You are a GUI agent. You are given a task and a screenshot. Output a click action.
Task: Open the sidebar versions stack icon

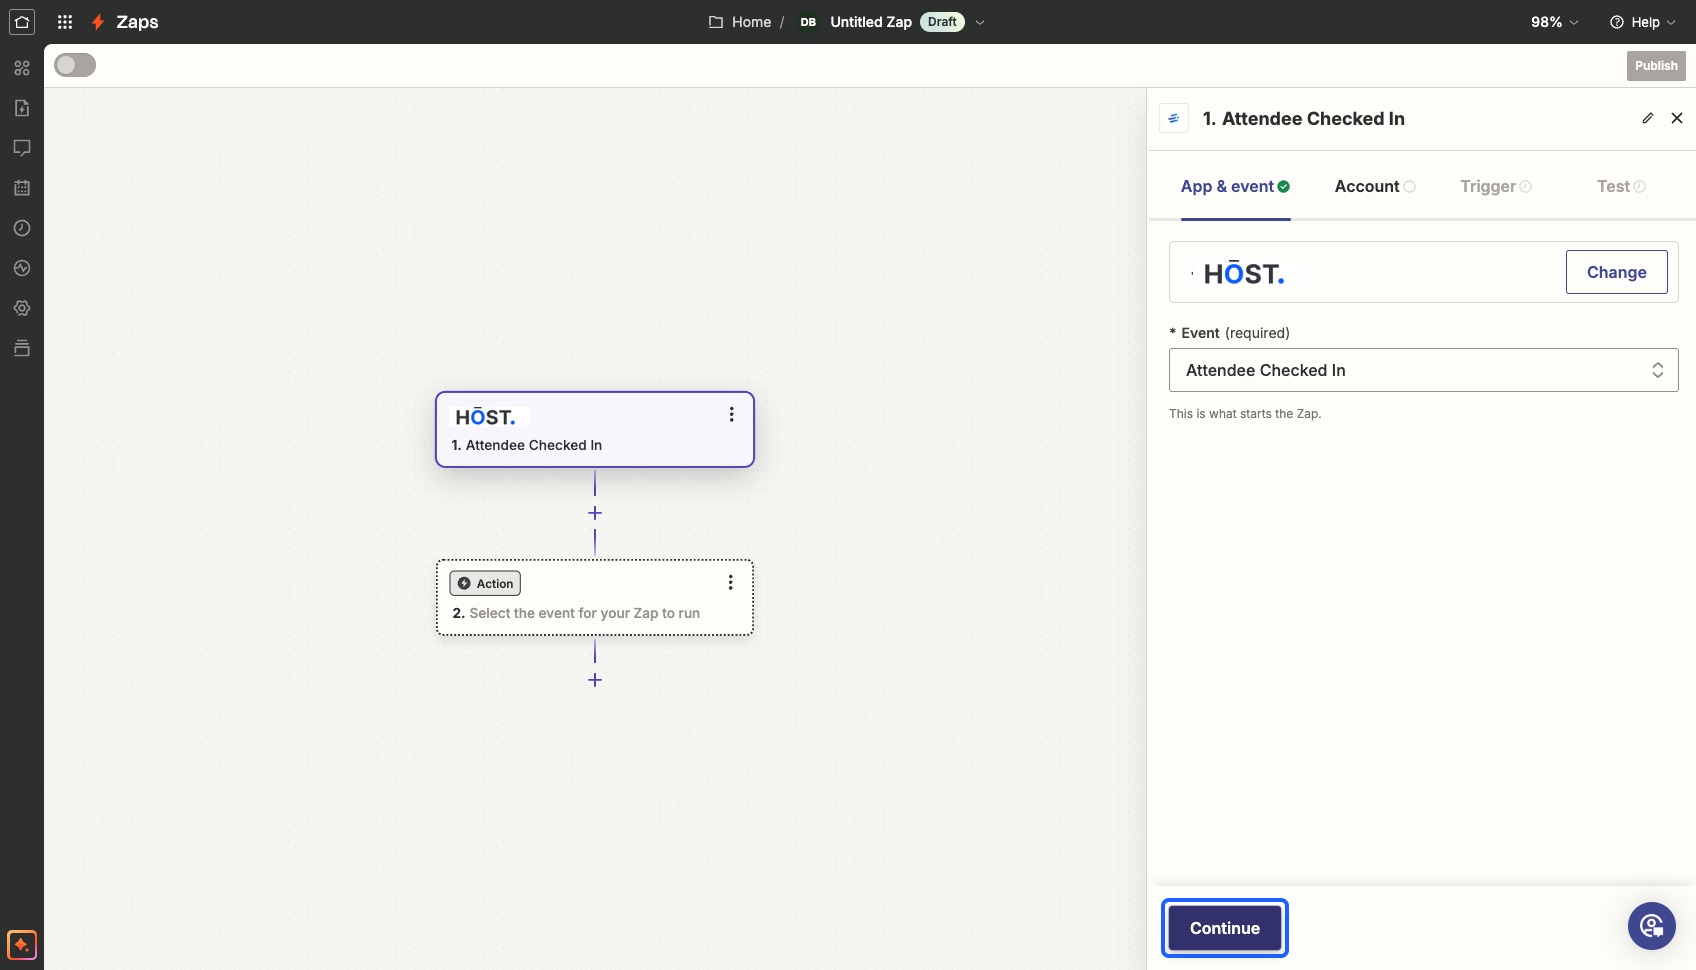pos(22,348)
